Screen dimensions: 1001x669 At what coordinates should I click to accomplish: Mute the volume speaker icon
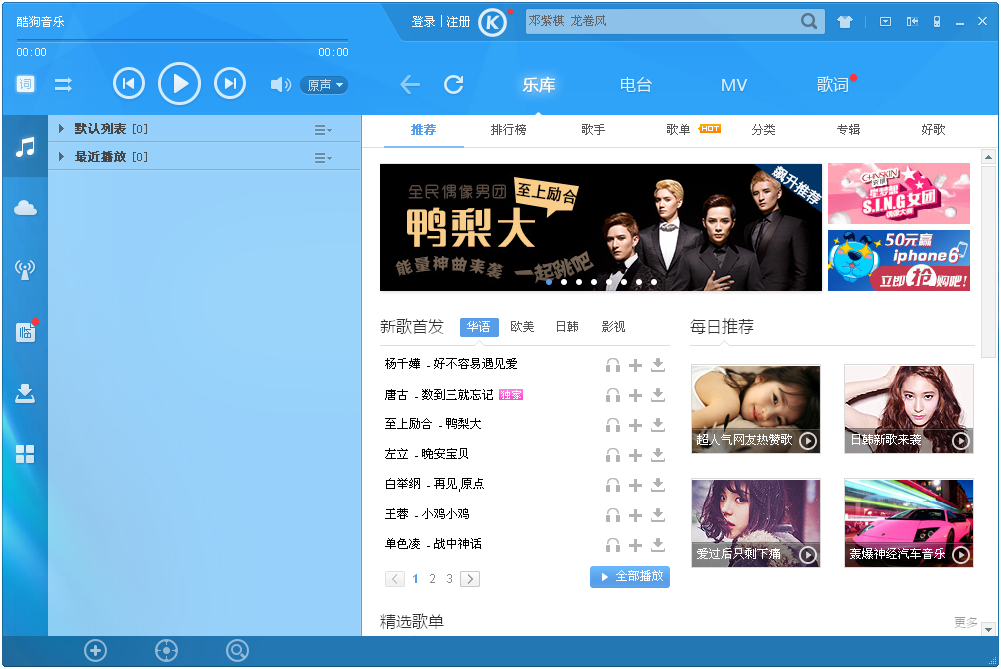pyautogui.click(x=280, y=85)
